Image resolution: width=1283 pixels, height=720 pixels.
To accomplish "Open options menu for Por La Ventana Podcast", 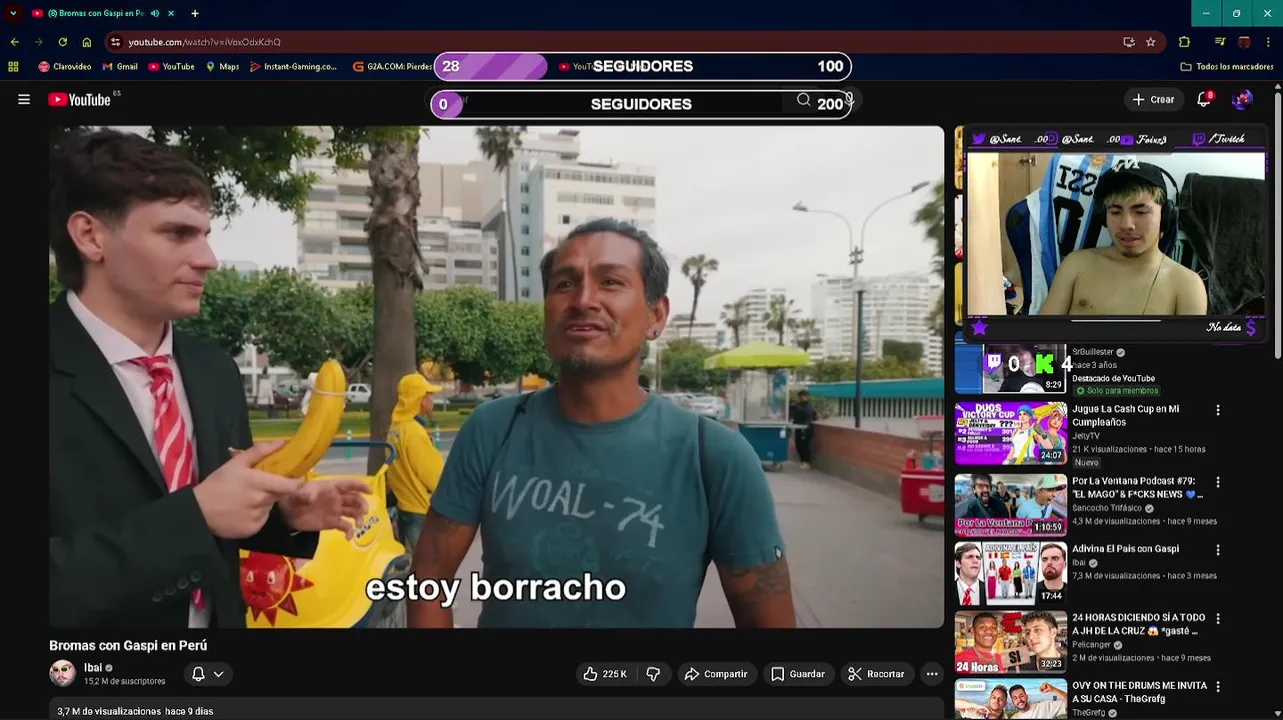I will [x=1218, y=482].
